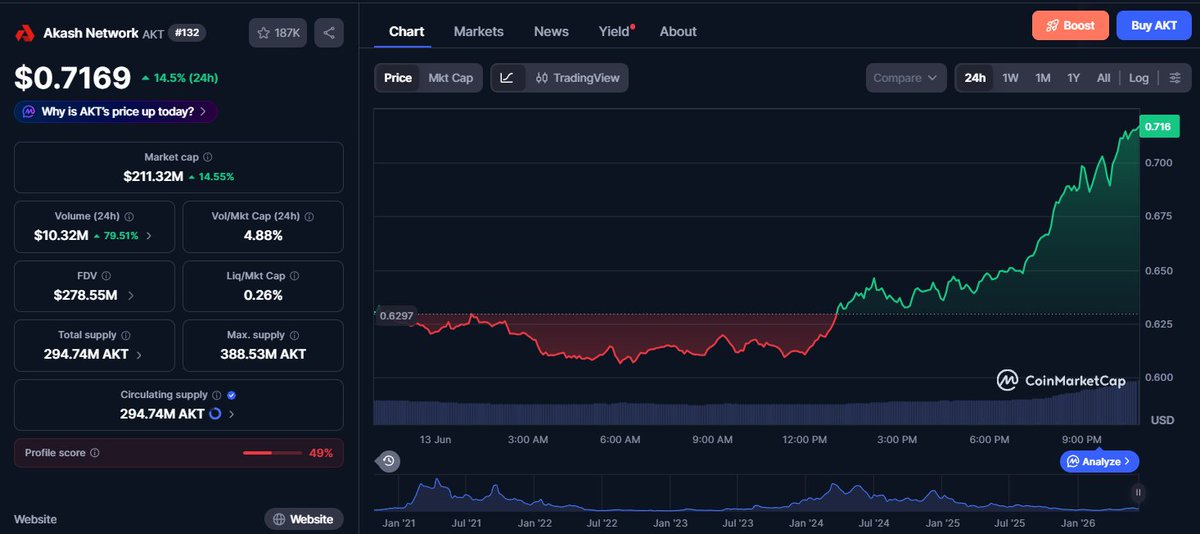Click the pause handle on the range navigator
The width and height of the screenshot is (1200, 534).
tap(1138, 492)
